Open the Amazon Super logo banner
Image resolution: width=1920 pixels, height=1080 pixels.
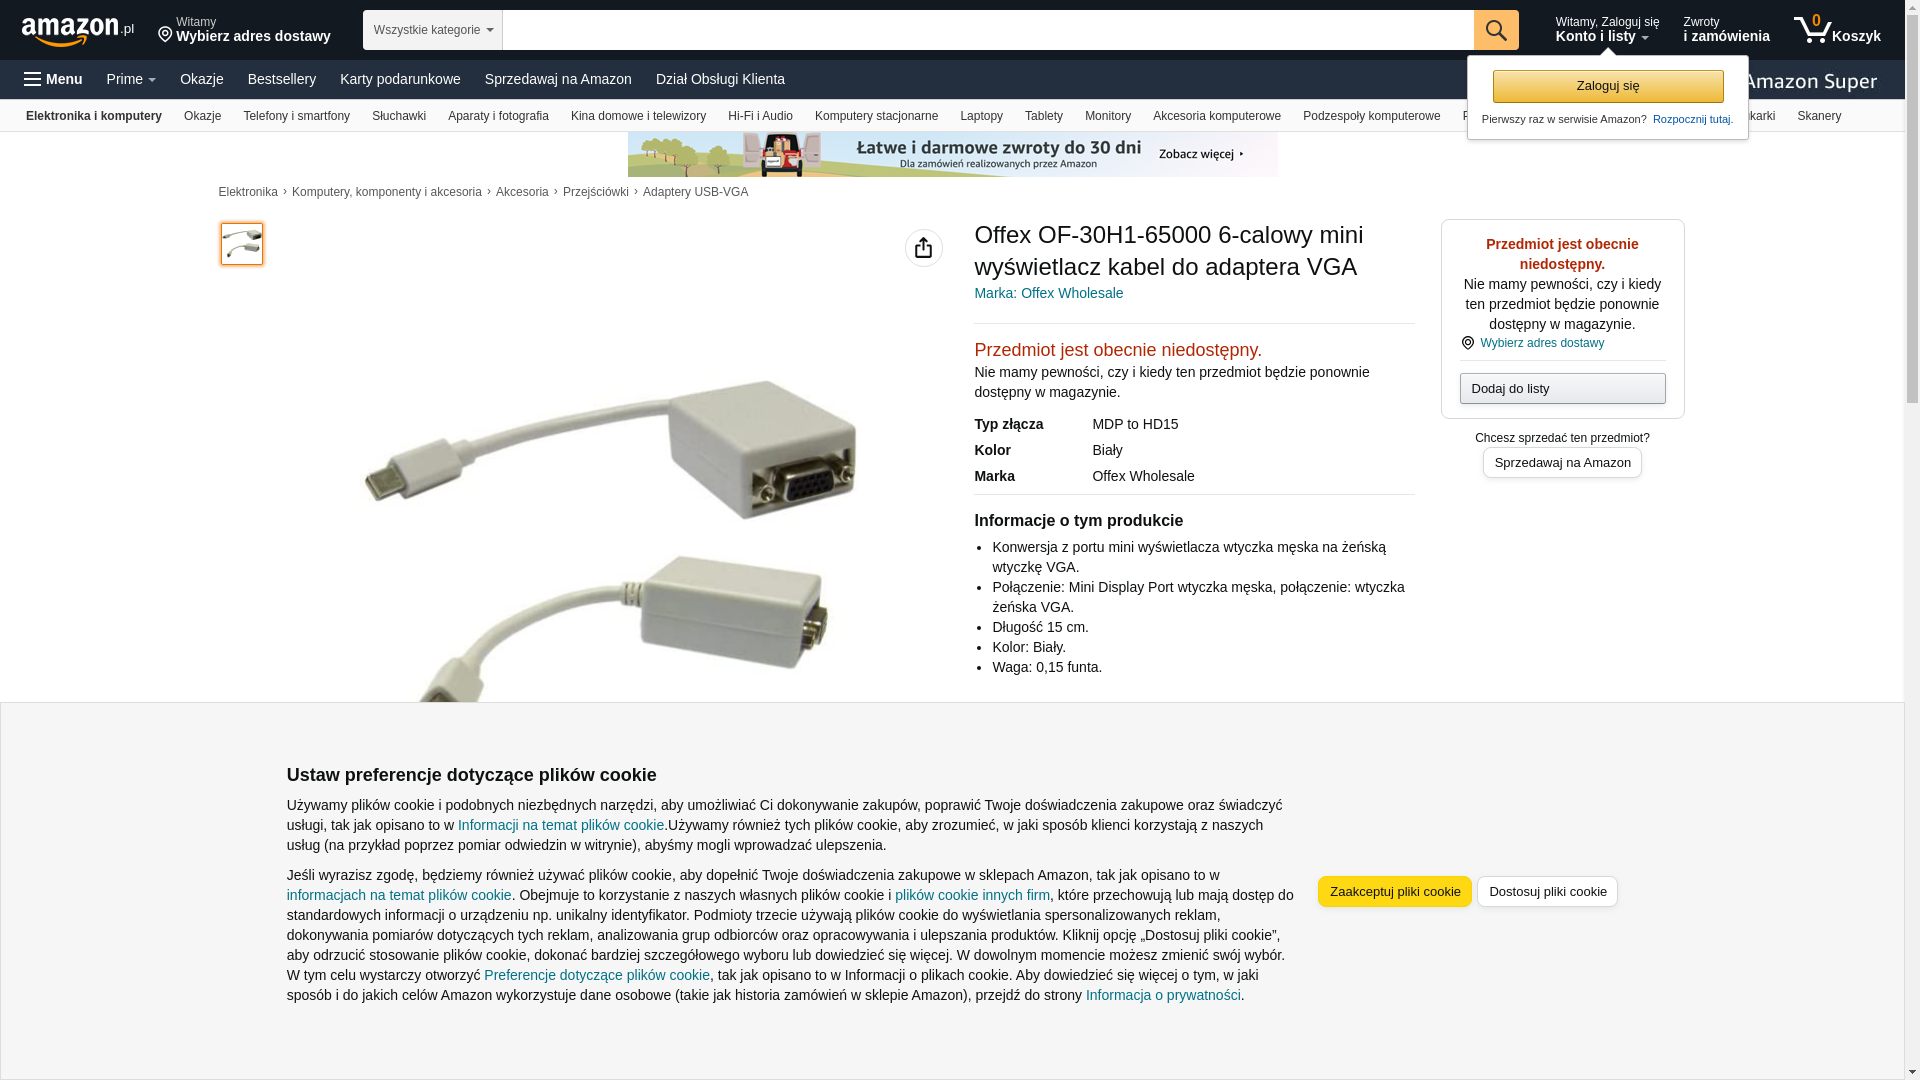click(x=1810, y=82)
